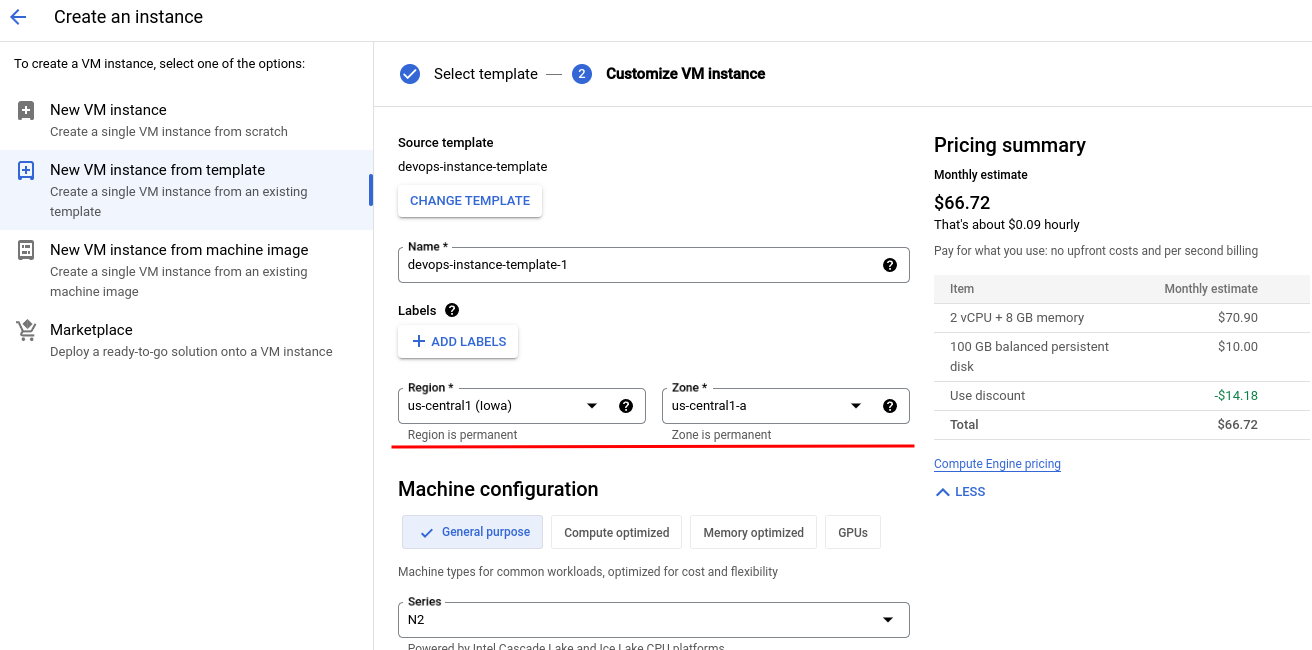Click the Zone is permanent hint

click(722, 435)
